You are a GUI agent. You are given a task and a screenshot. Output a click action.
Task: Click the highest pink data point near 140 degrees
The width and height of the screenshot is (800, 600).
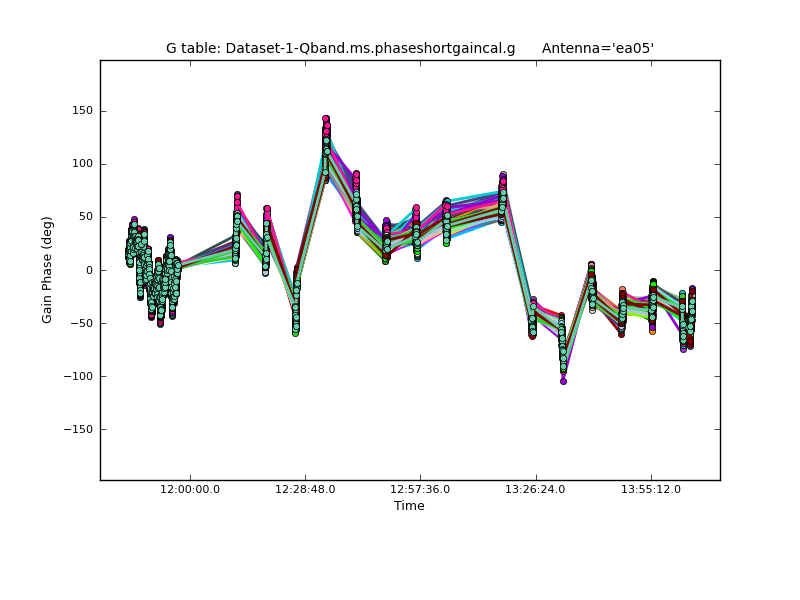(326, 119)
